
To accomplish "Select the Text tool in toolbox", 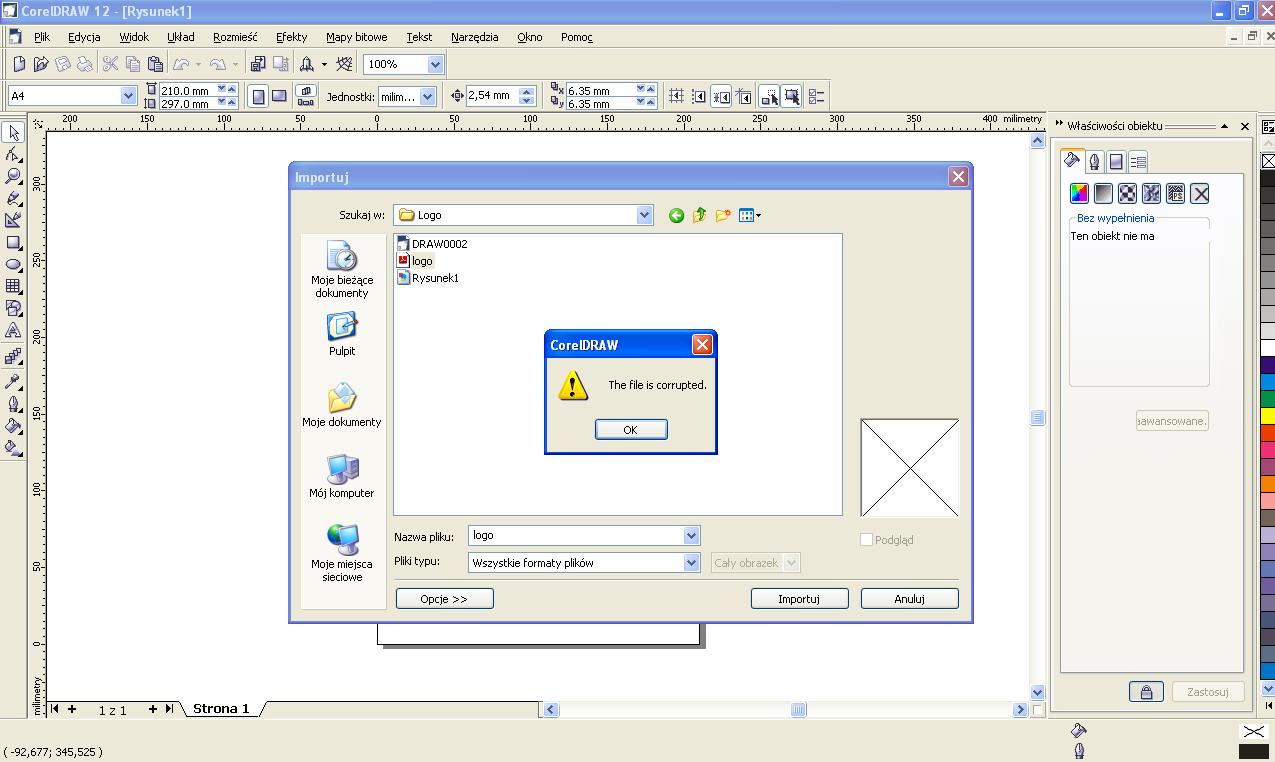I will [13, 331].
